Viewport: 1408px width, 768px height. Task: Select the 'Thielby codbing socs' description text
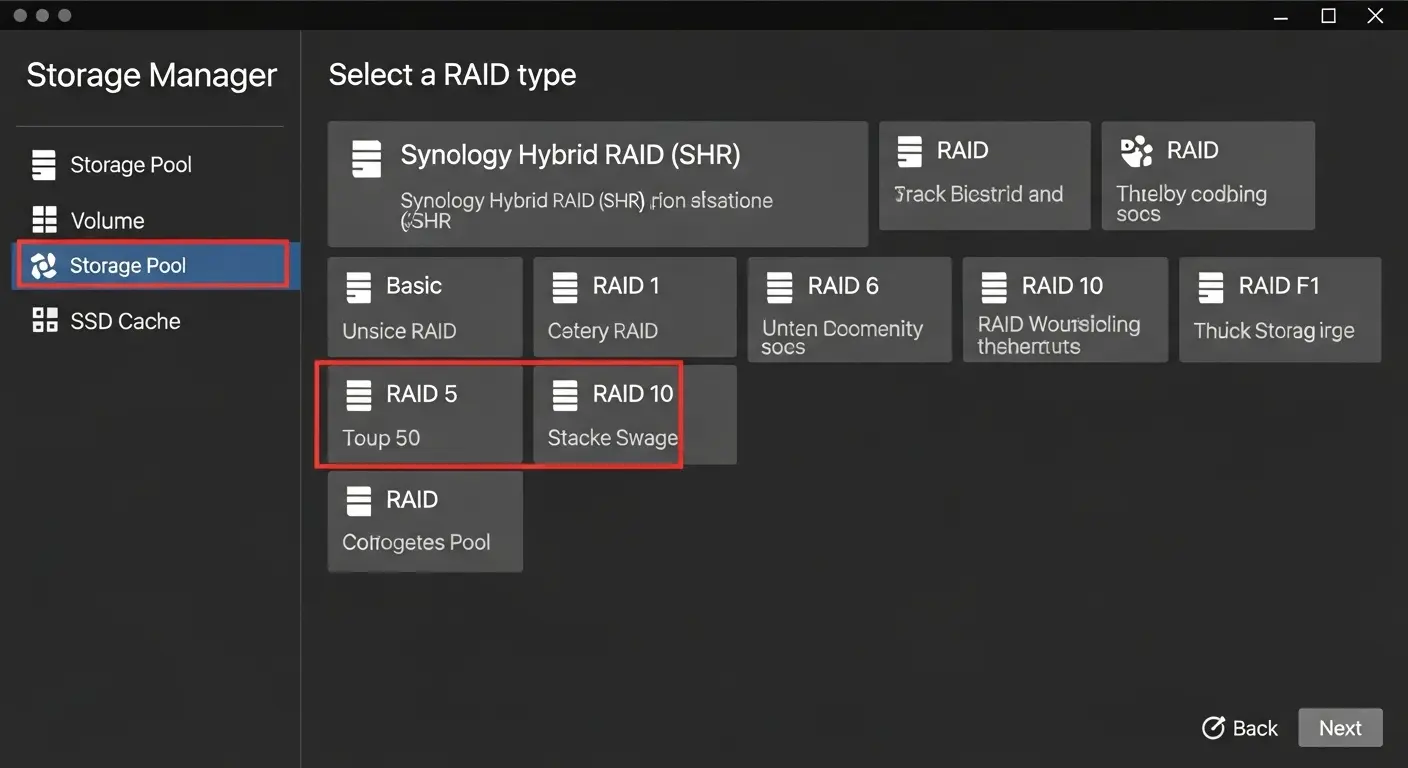tap(1192, 203)
